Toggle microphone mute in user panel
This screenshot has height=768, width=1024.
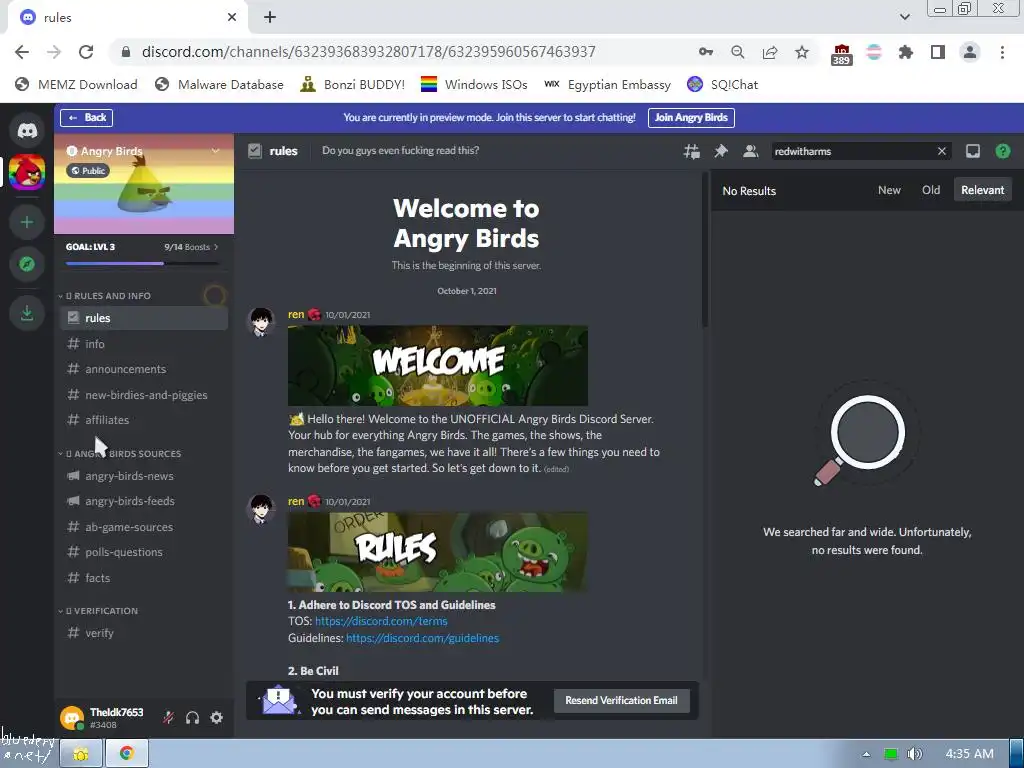[x=168, y=718]
